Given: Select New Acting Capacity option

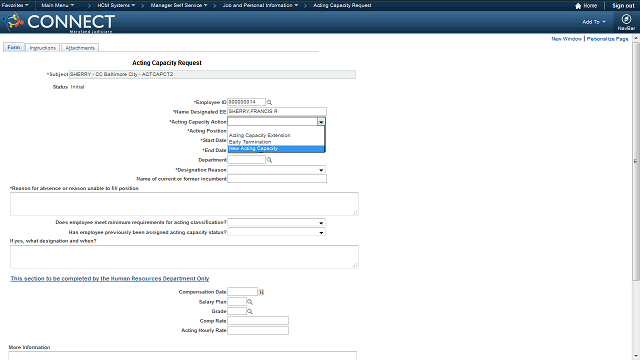Looking at the screenshot, I should 276,149.
